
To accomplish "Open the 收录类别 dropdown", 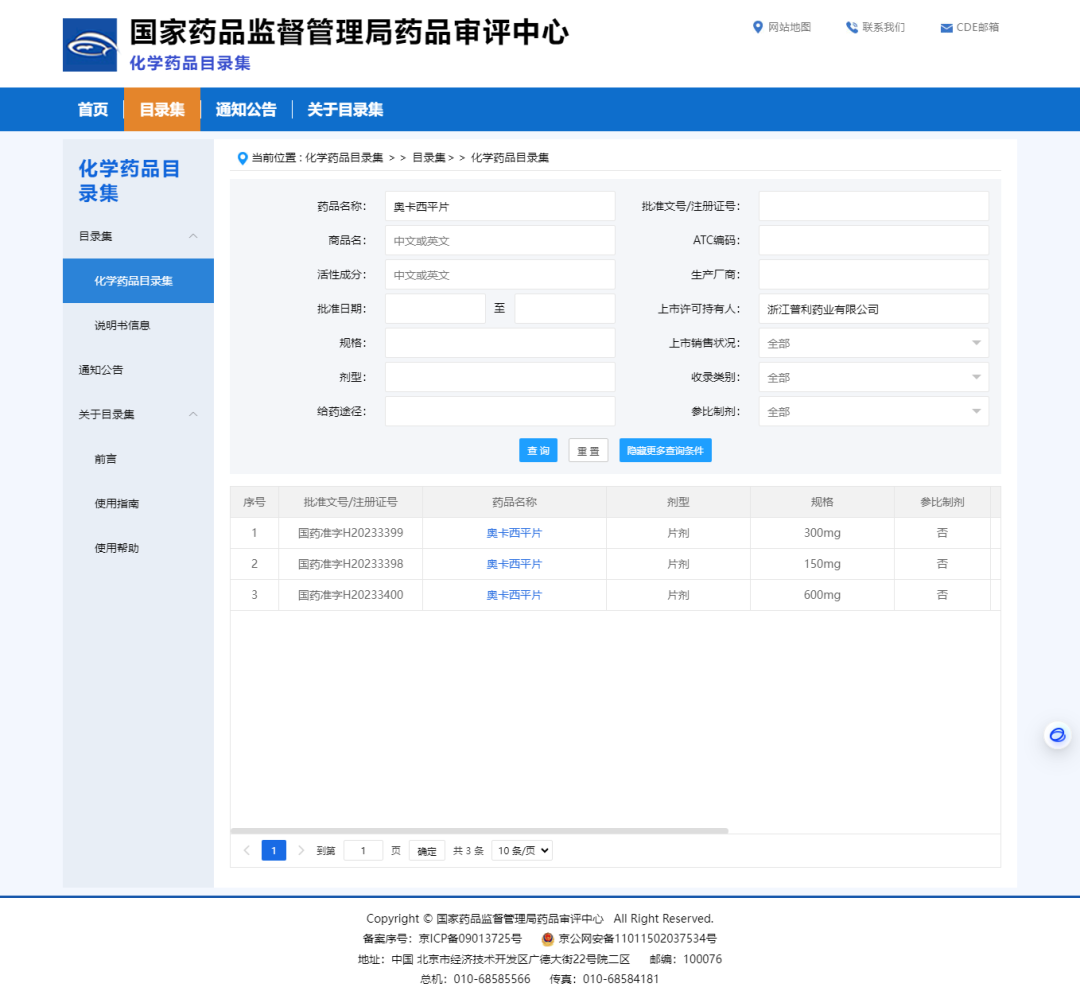I will [873, 377].
